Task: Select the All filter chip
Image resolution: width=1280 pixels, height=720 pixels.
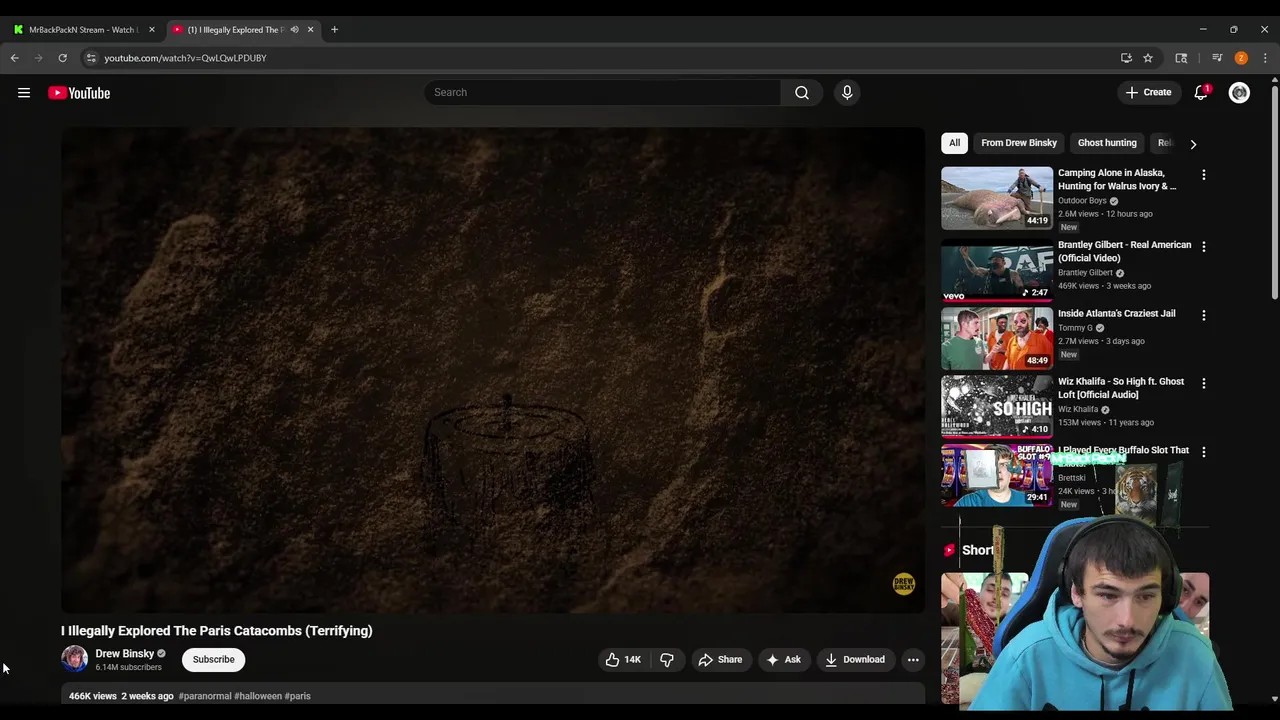Action: [x=954, y=143]
